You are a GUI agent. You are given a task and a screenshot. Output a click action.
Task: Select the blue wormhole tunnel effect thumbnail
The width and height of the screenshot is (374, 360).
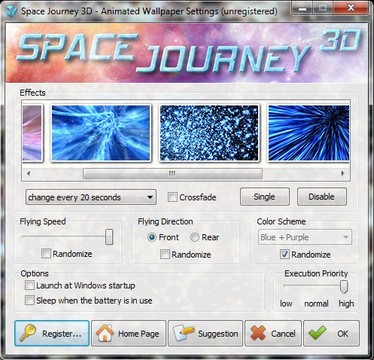101,133
